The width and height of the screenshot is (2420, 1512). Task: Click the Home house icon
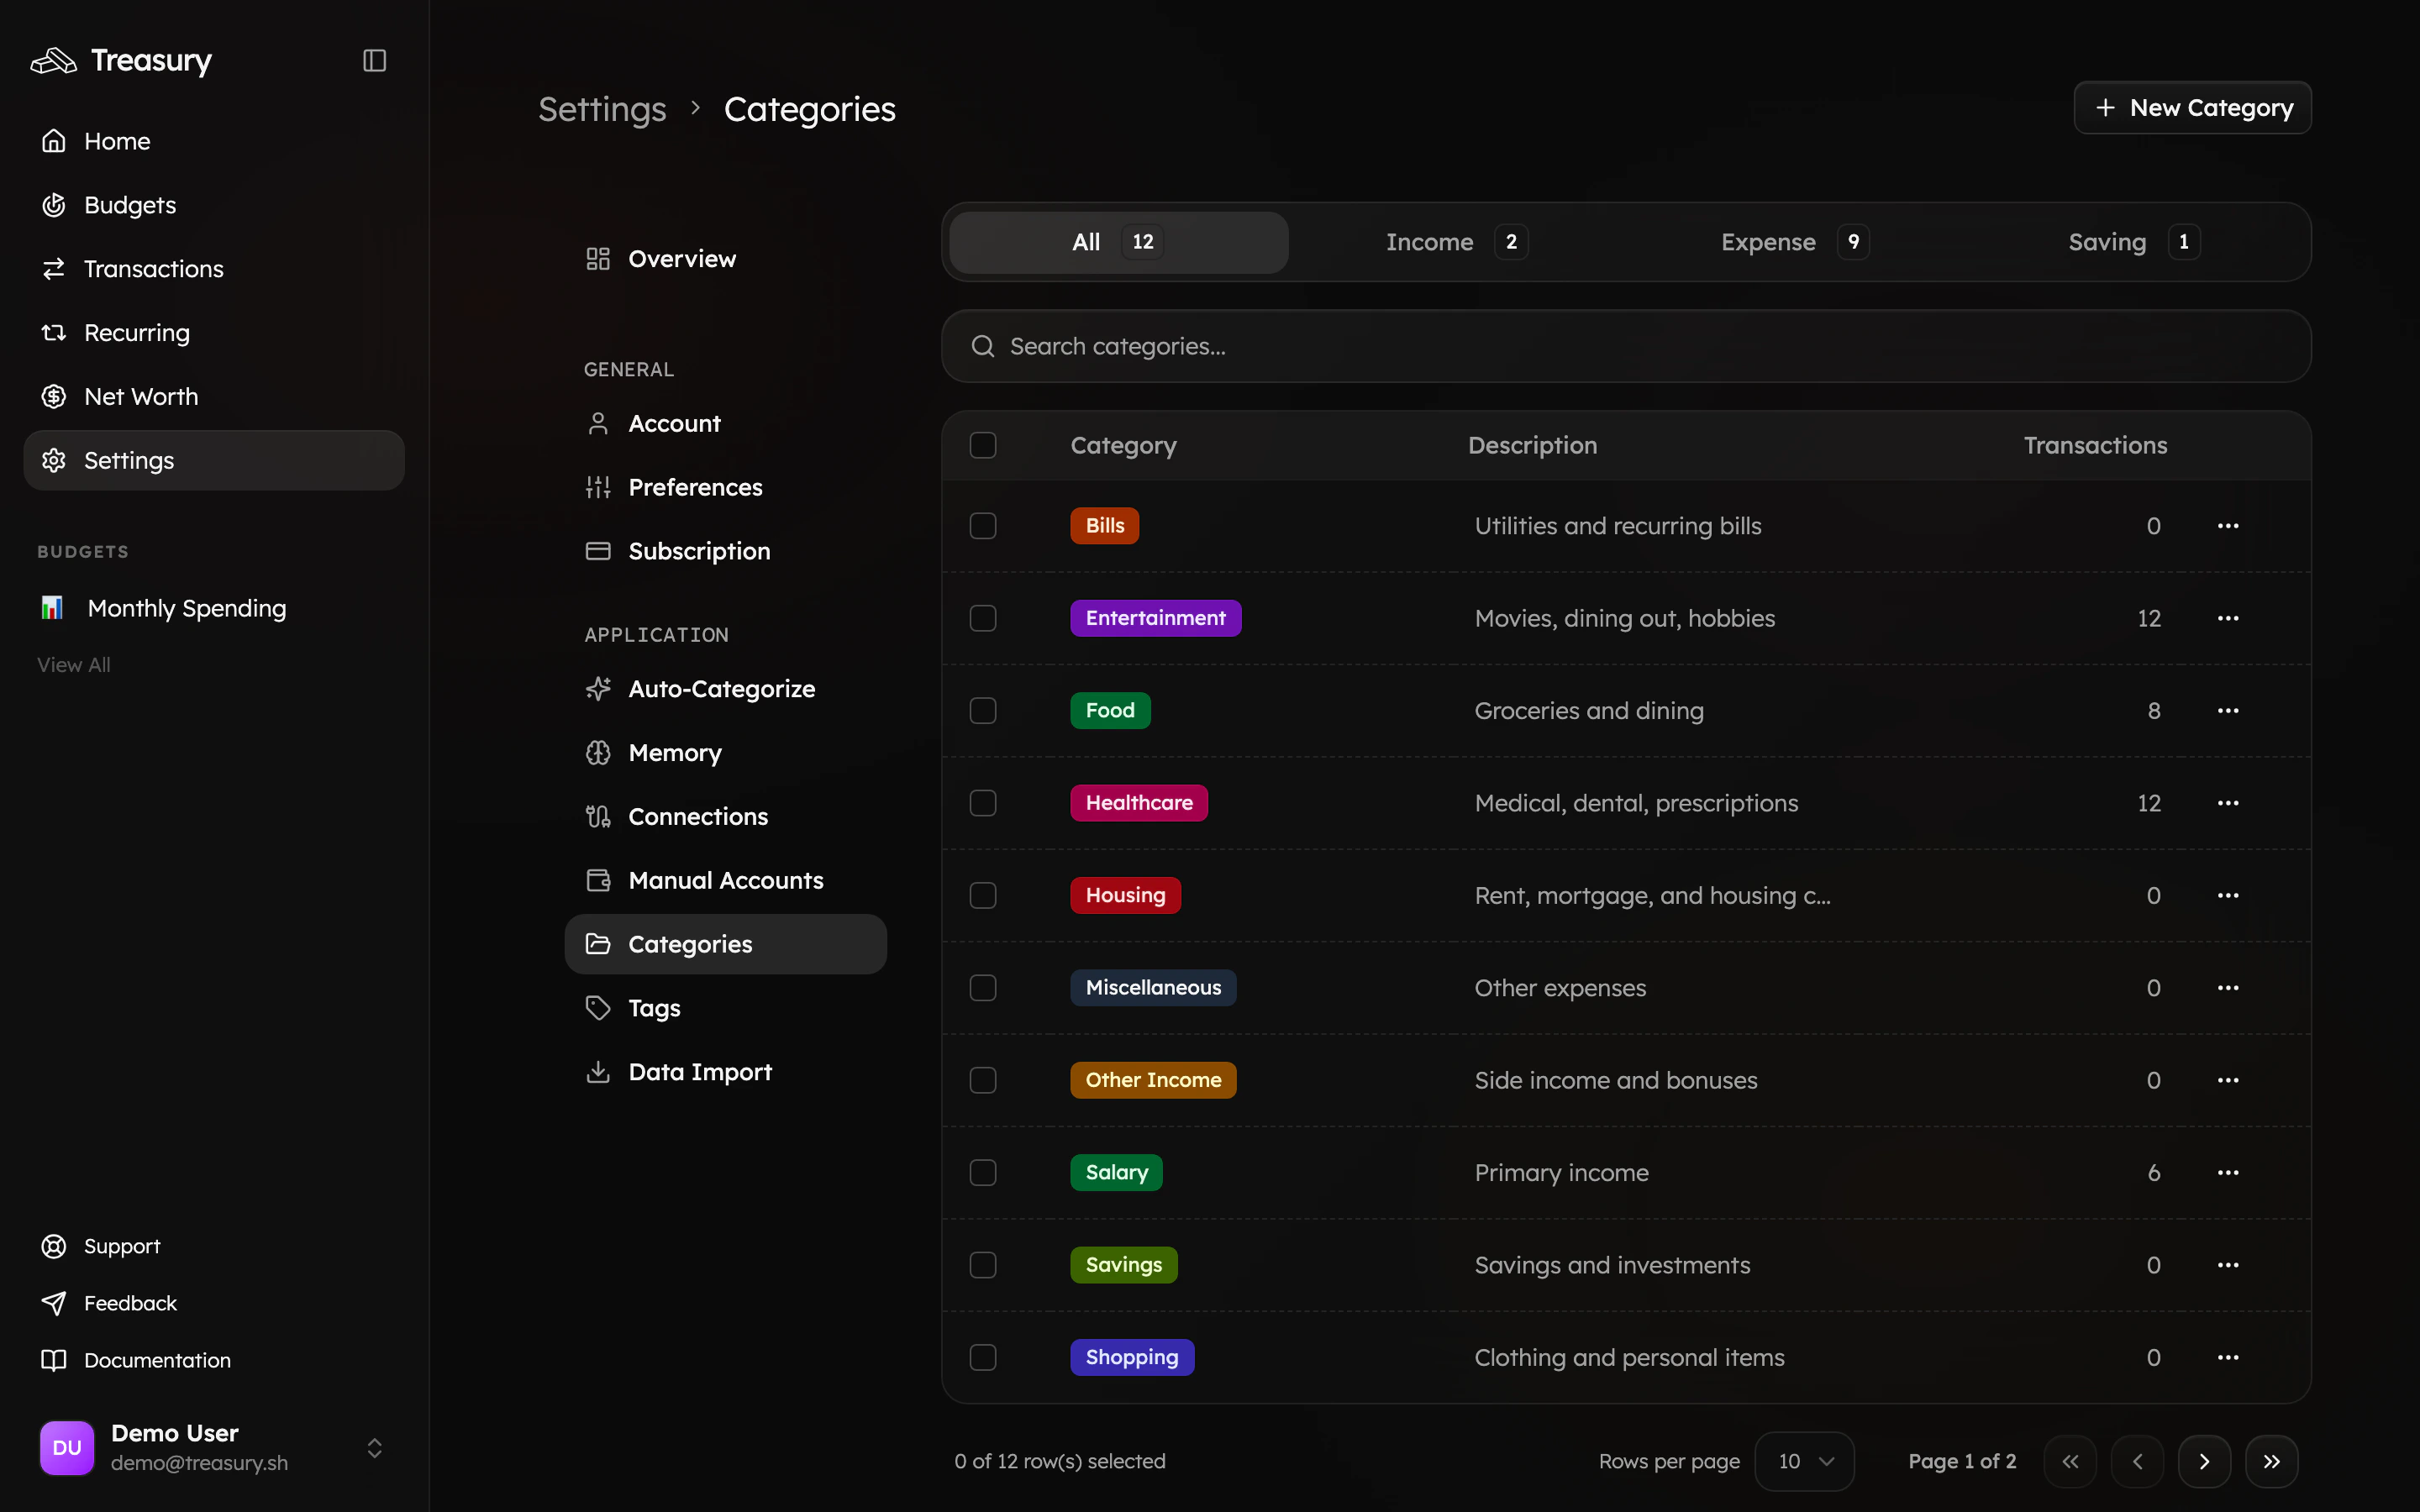54,141
